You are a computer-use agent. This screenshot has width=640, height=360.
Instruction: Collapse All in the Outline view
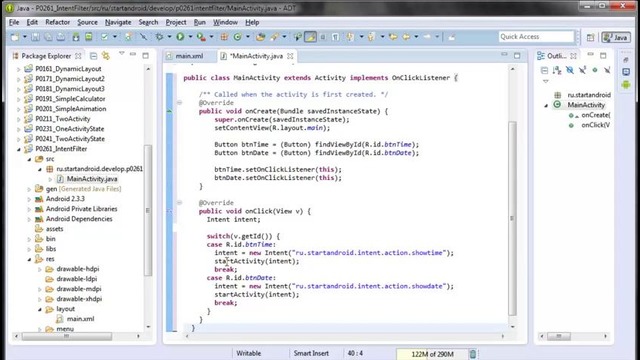(544, 71)
